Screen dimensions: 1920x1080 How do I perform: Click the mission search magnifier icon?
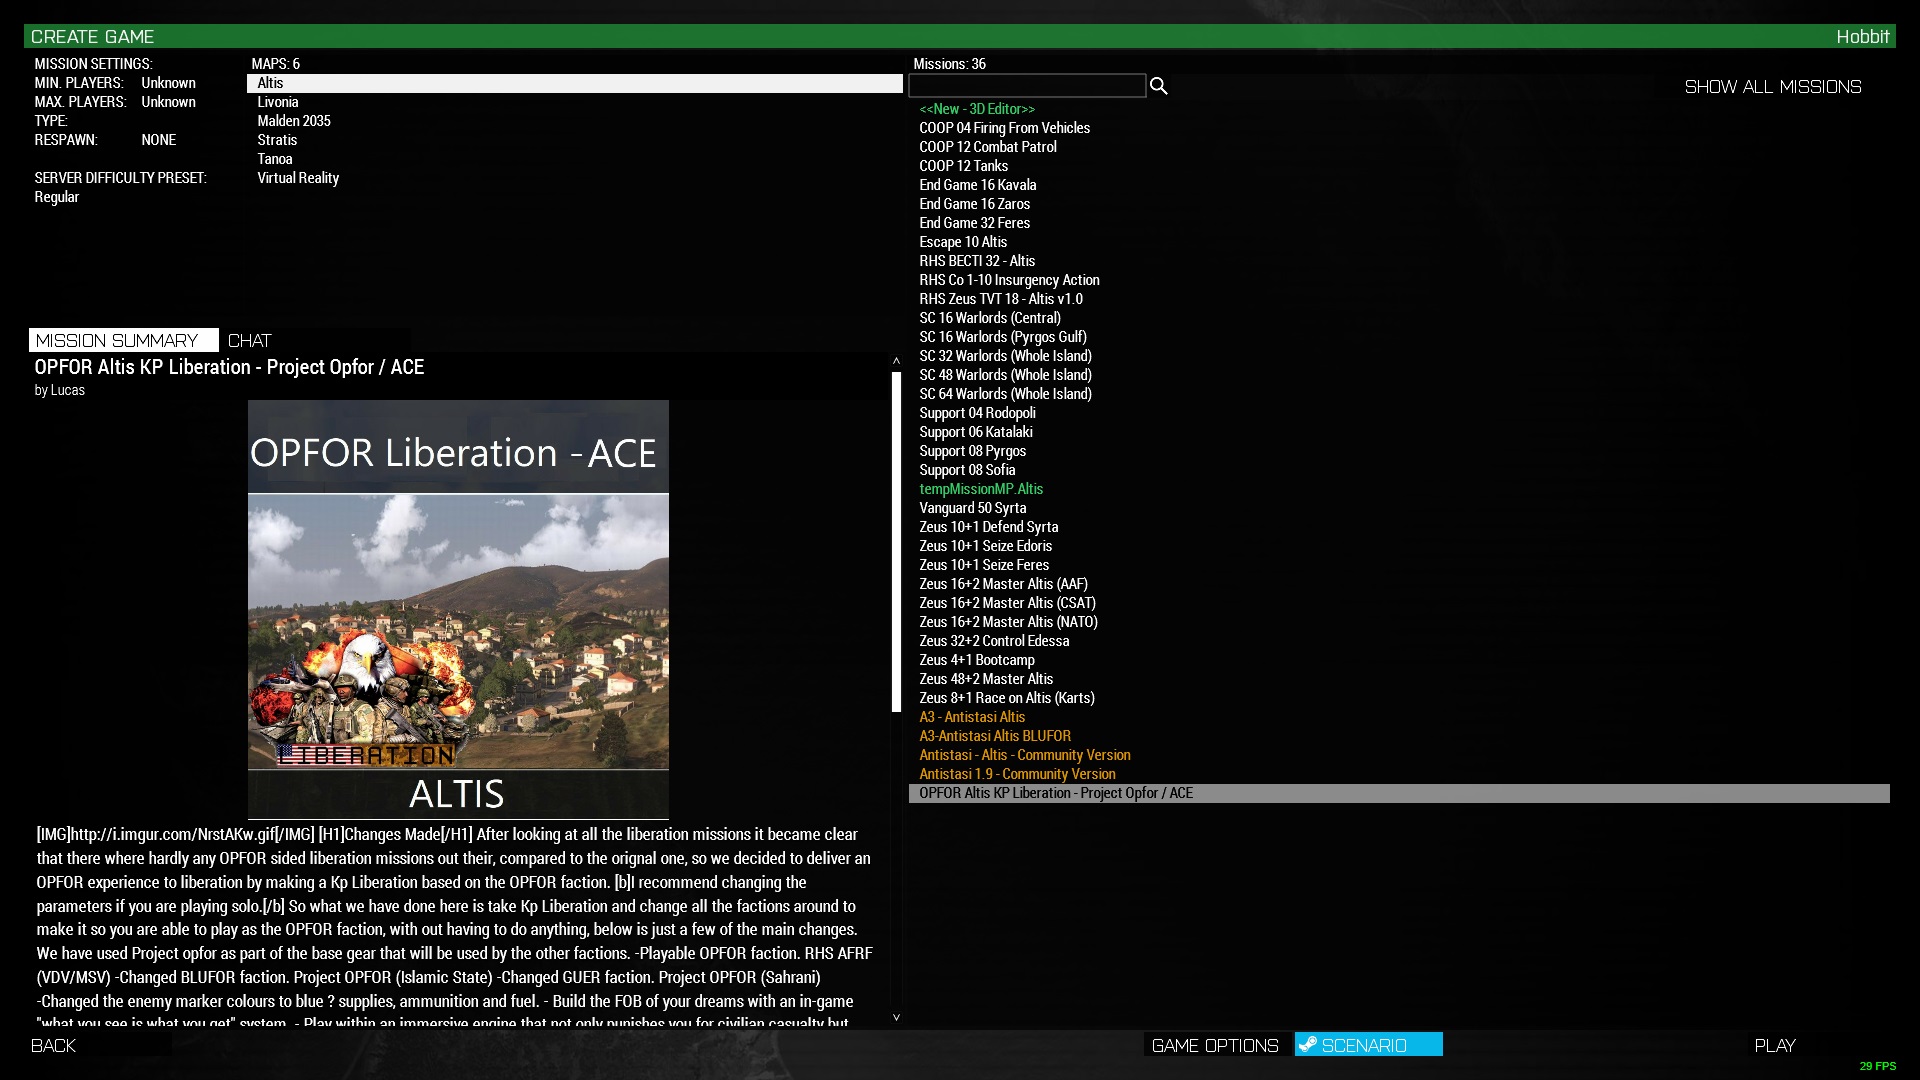click(x=1158, y=86)
